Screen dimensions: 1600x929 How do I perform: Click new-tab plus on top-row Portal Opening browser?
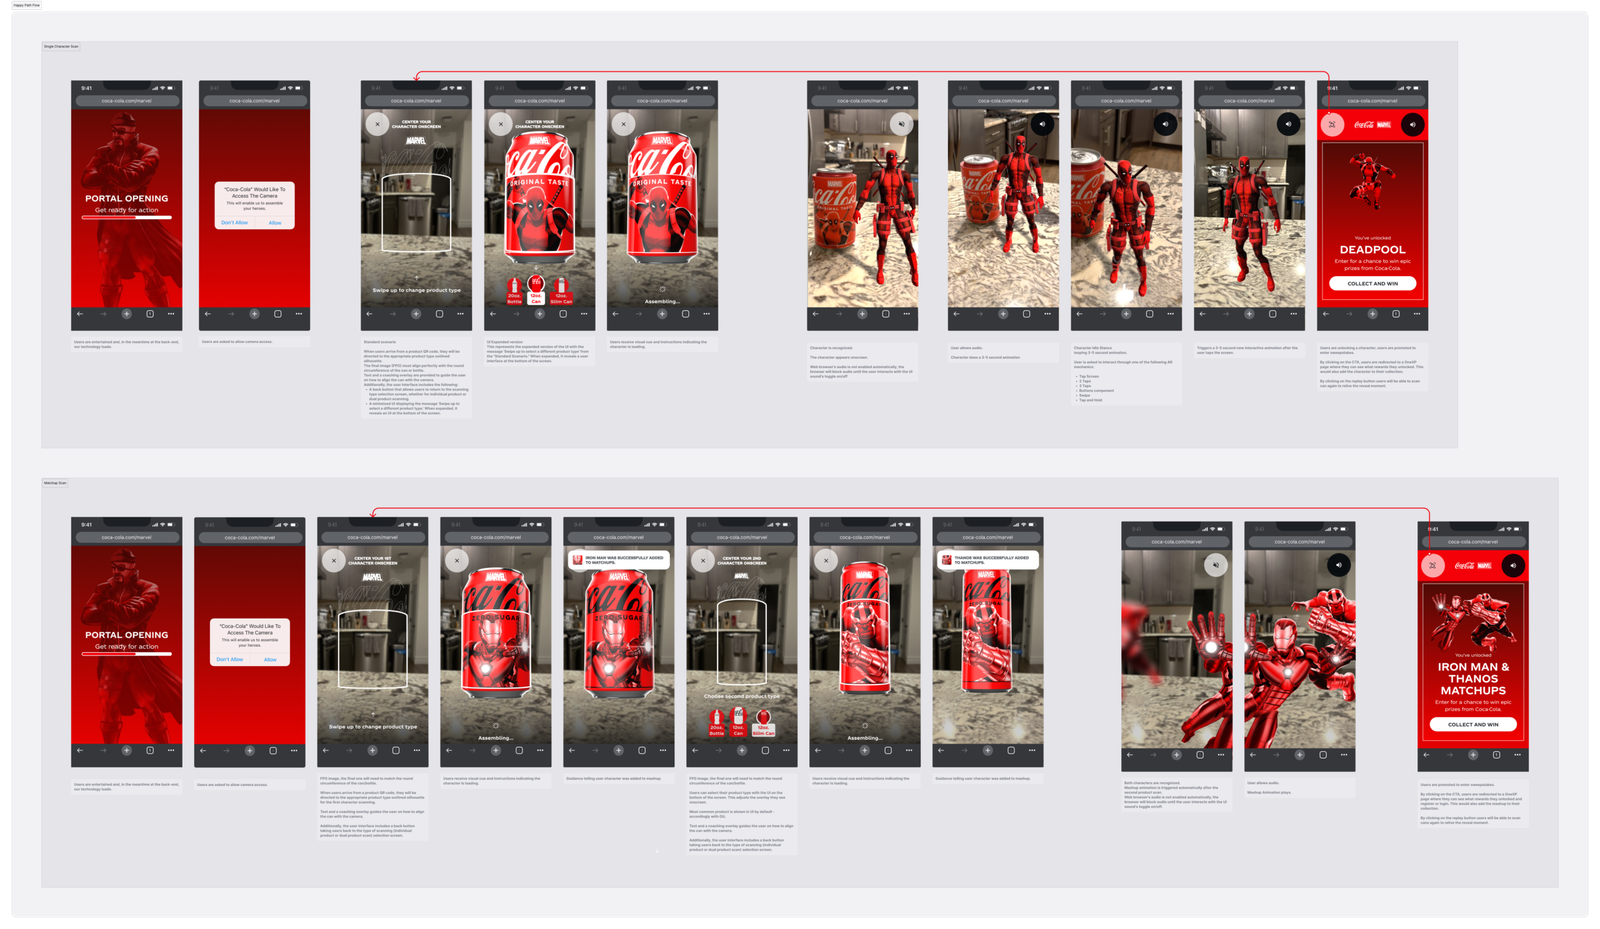click(x=127, y=314)
